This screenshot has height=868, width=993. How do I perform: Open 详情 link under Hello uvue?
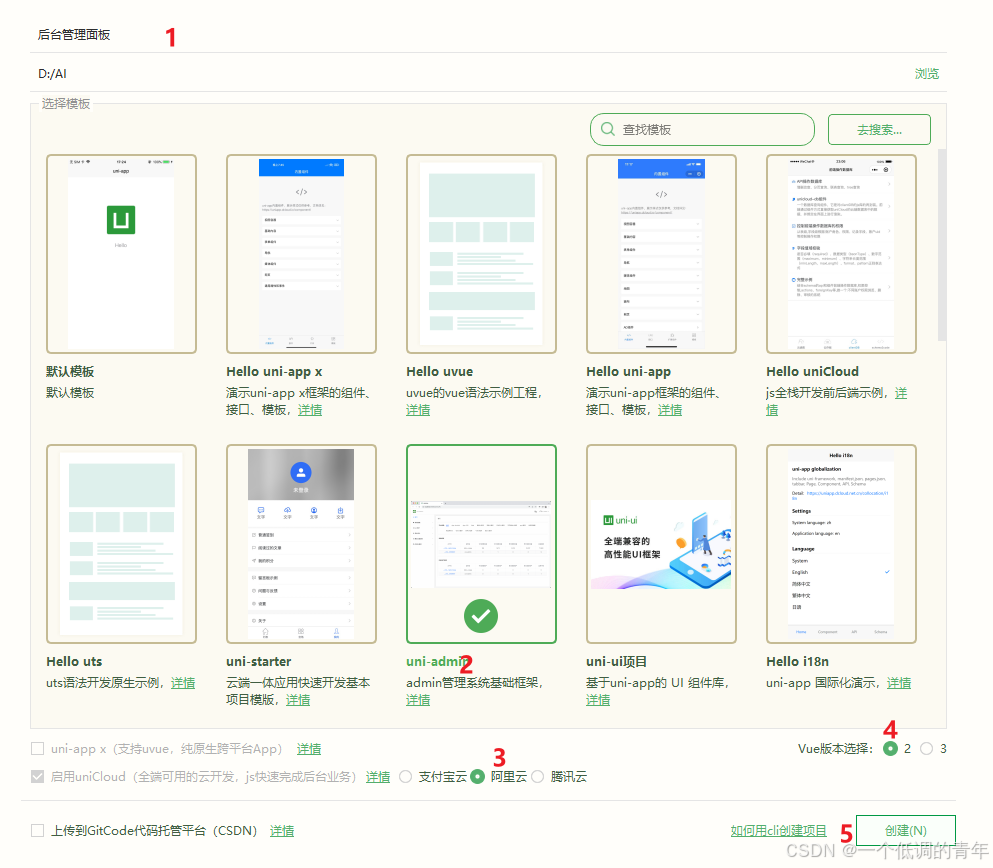(418, 410)
